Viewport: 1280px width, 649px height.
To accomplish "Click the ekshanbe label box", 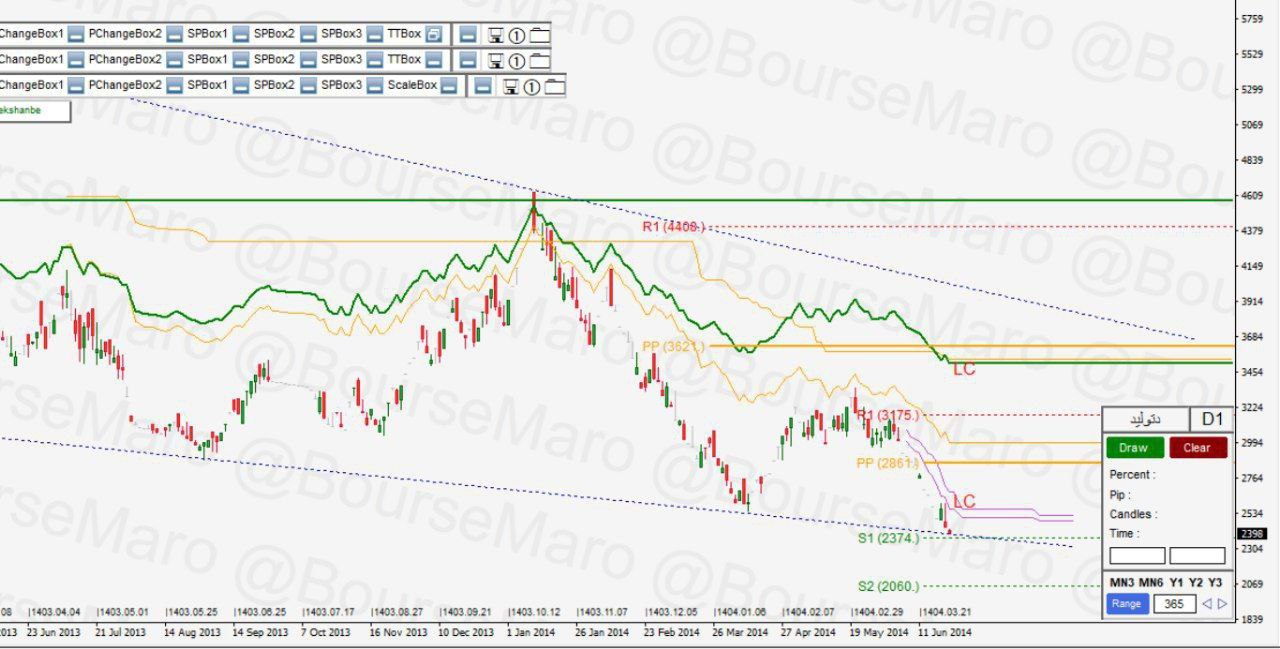I will coord(35,111).
